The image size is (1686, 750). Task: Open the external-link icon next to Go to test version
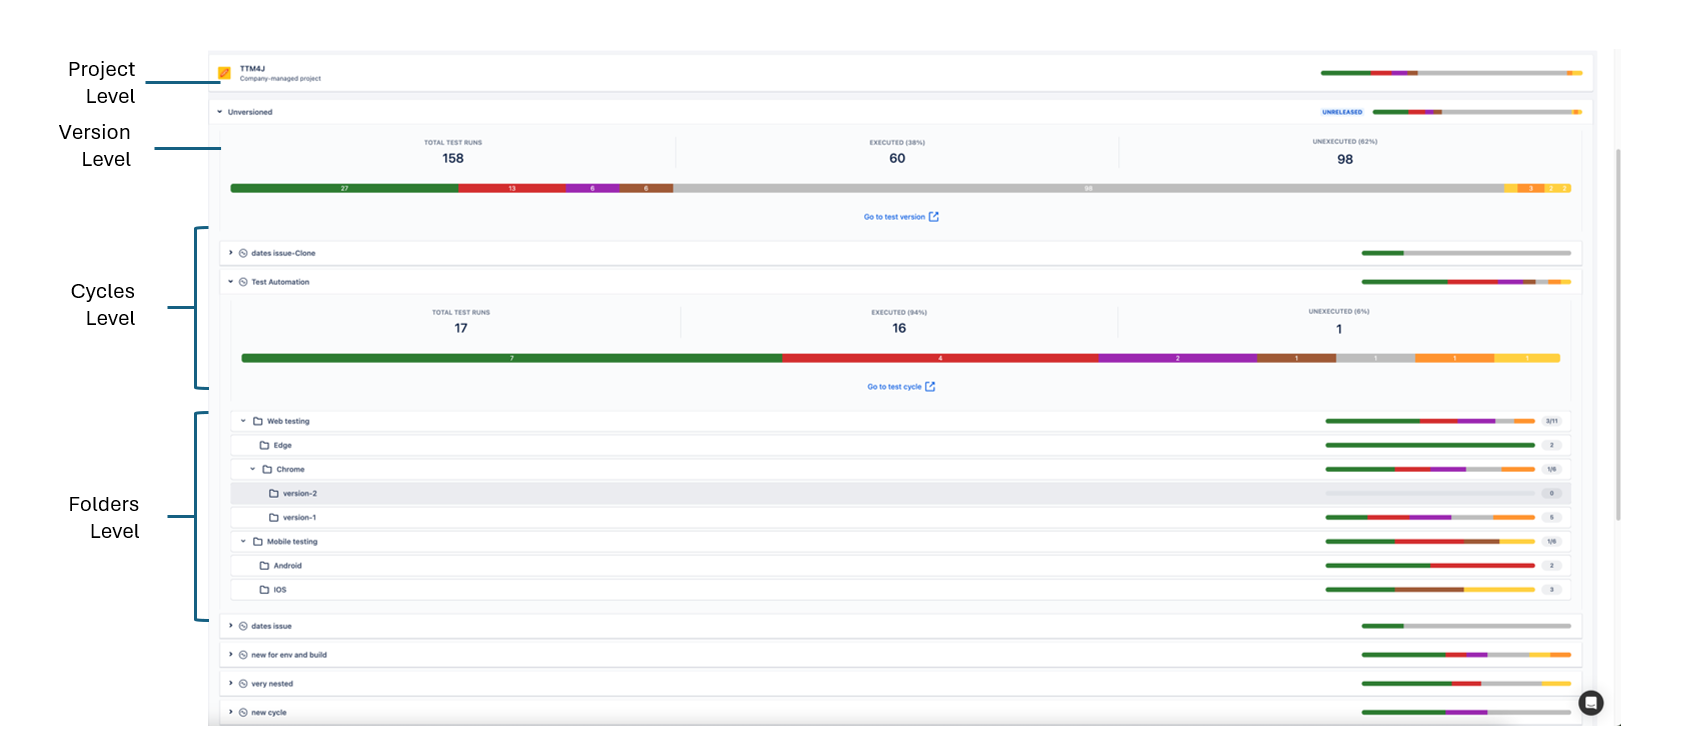(x=934, y=216)
